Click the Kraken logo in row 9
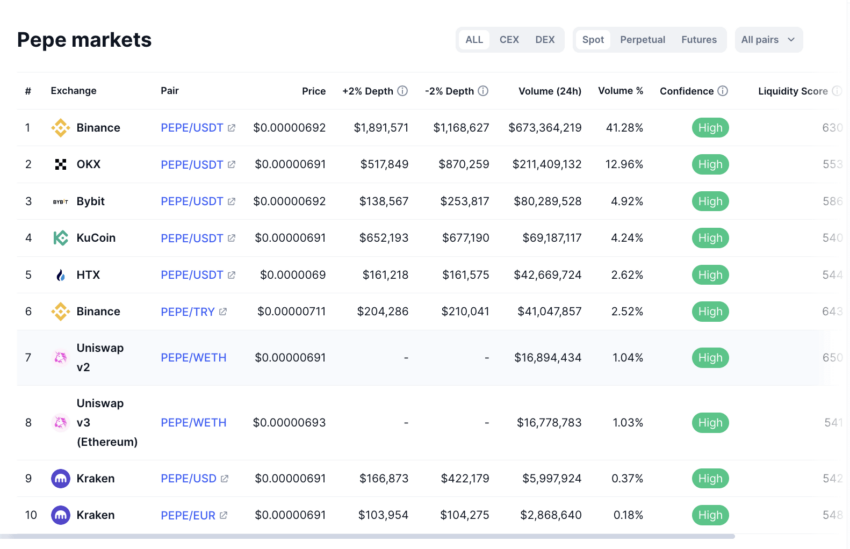The image size is (850, 549). pyautogui.click(x=60, y=479)
